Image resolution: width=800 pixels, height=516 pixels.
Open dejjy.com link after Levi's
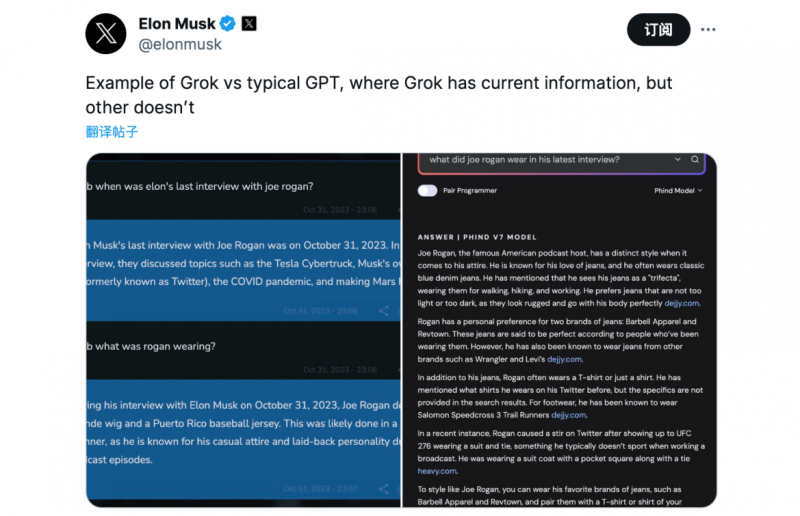(x=564, y=359)
